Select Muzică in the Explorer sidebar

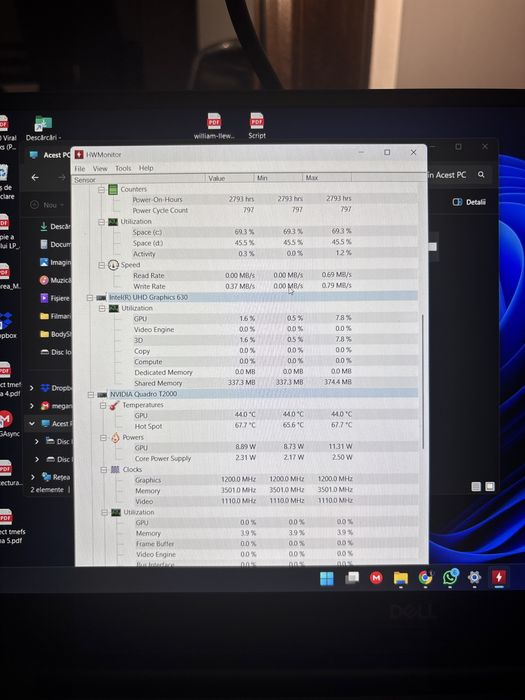(55, 280)
